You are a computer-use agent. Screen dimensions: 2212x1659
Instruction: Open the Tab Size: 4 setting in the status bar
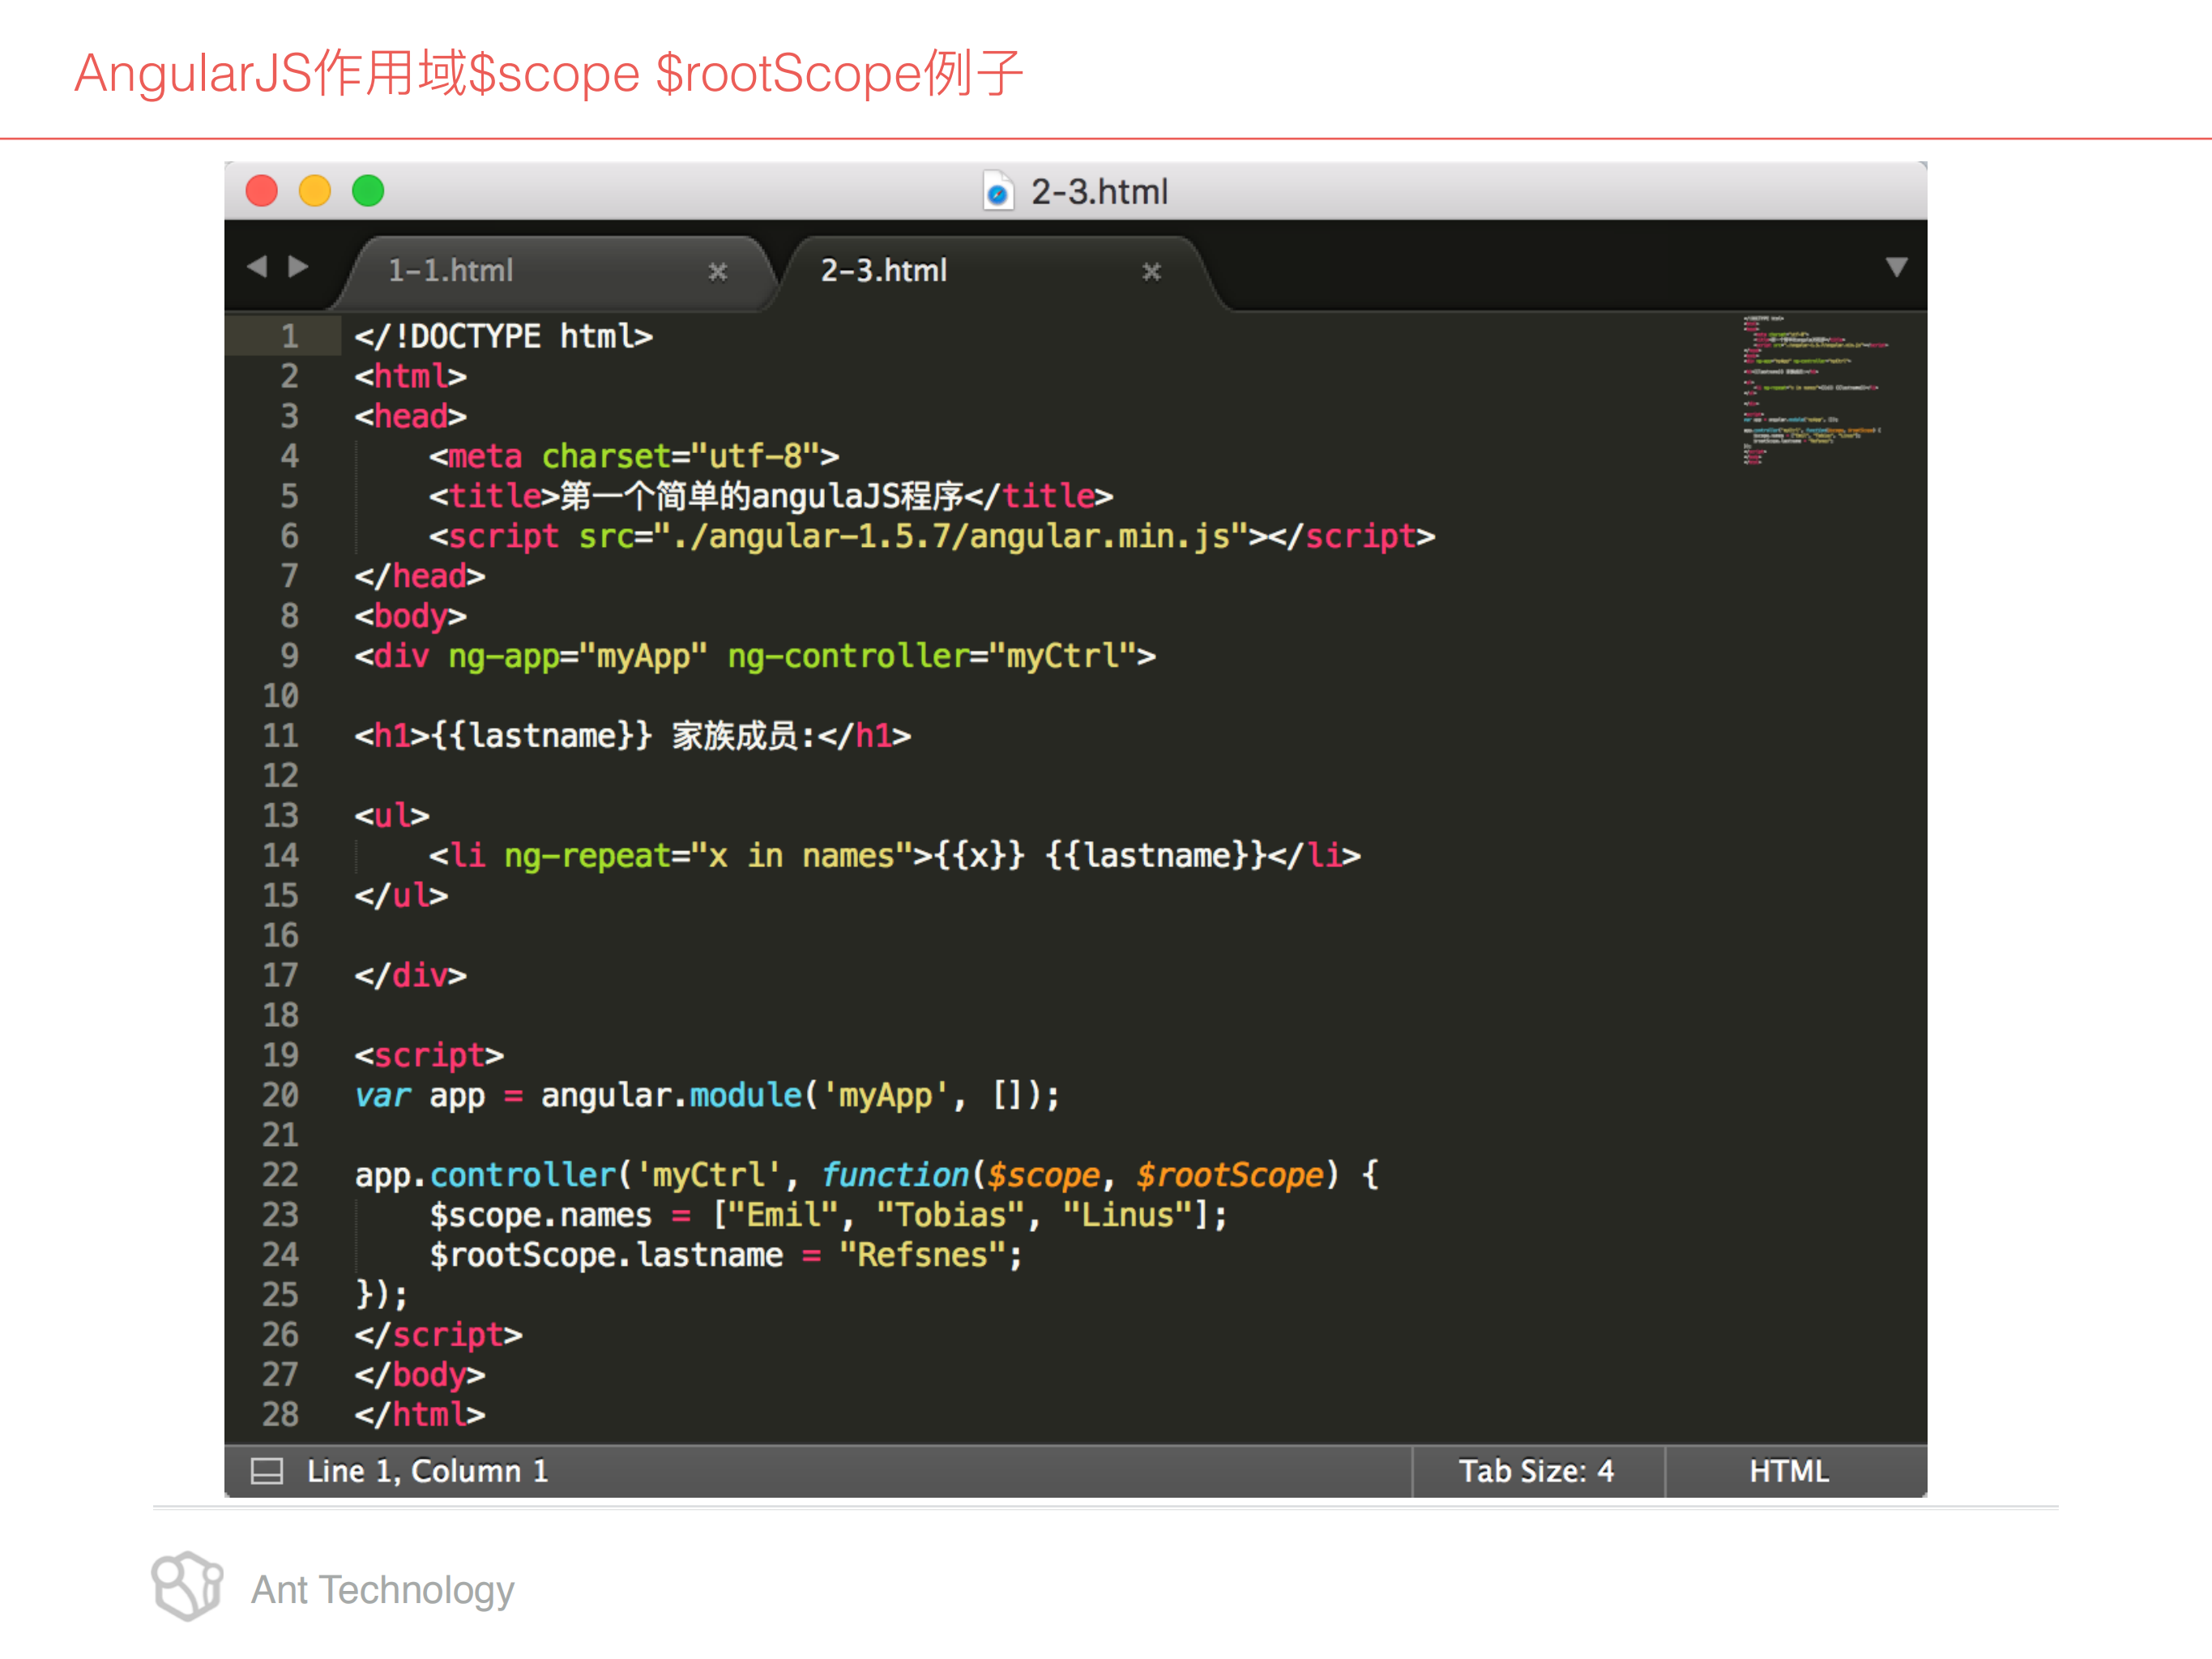click(x=1537, y=1471)
